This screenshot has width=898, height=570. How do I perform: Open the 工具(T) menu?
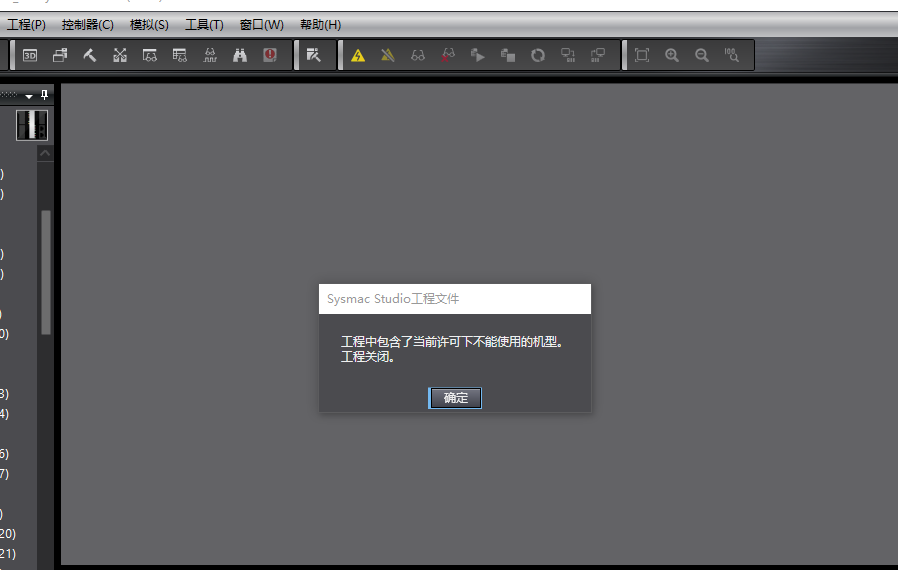point(204,24)
